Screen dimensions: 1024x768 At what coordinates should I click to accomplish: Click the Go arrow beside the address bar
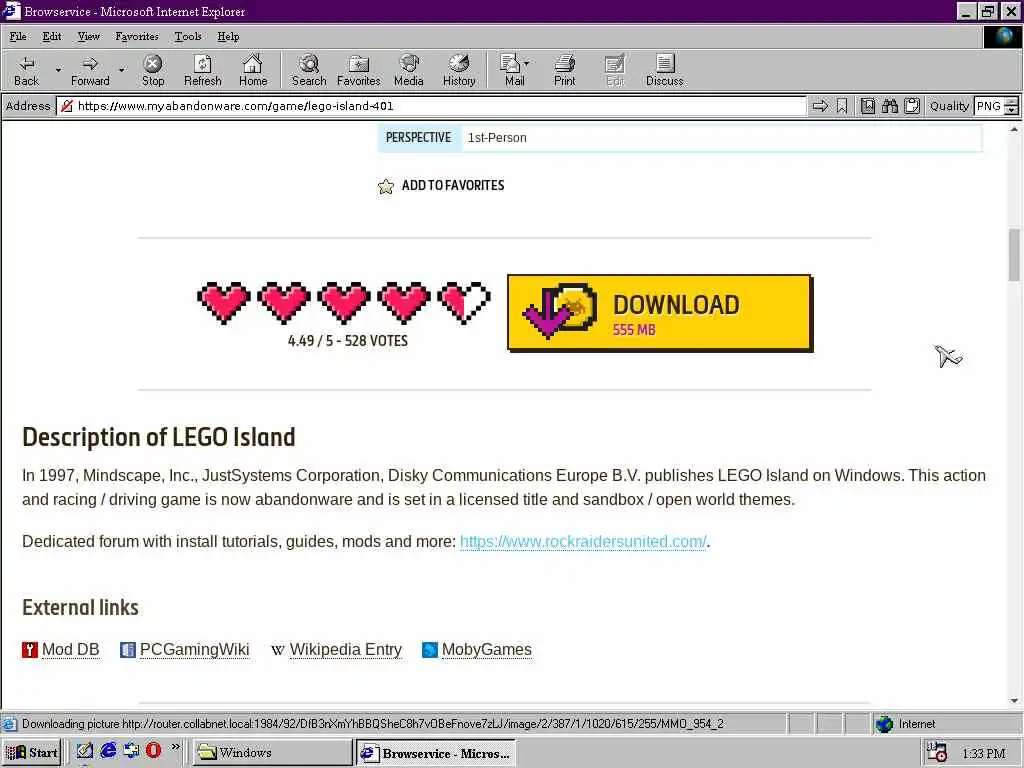click(820, 106)
